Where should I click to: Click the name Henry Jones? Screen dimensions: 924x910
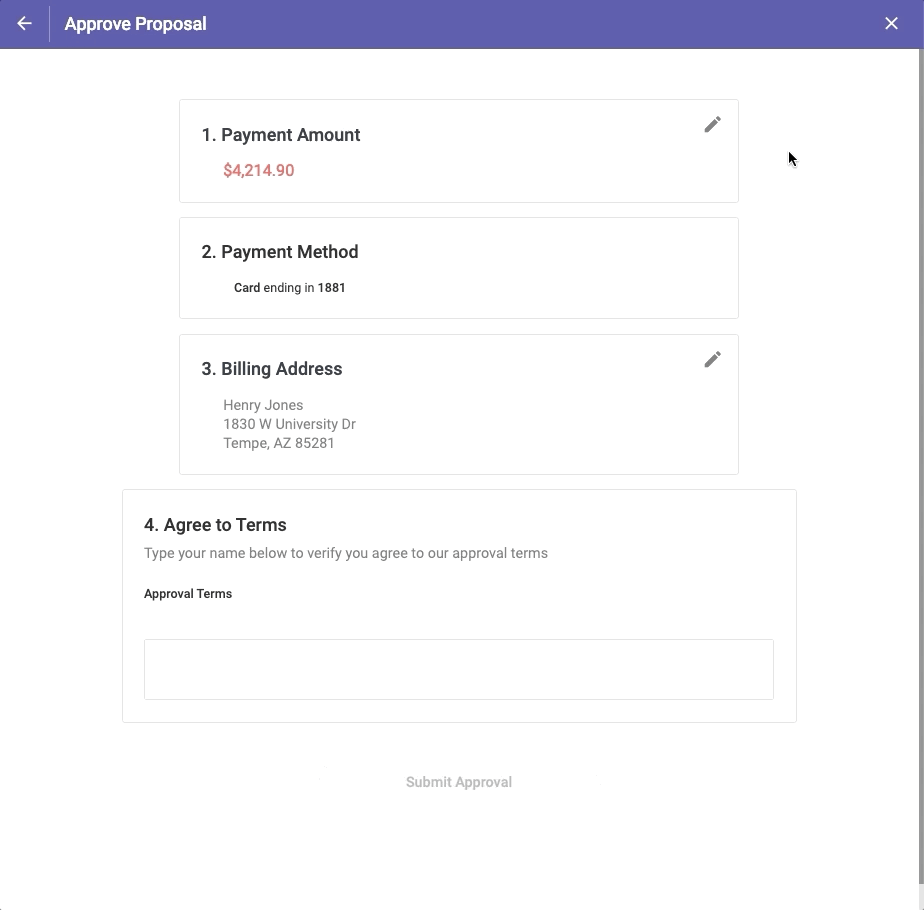pyautogui.click(x=263, y=405)
